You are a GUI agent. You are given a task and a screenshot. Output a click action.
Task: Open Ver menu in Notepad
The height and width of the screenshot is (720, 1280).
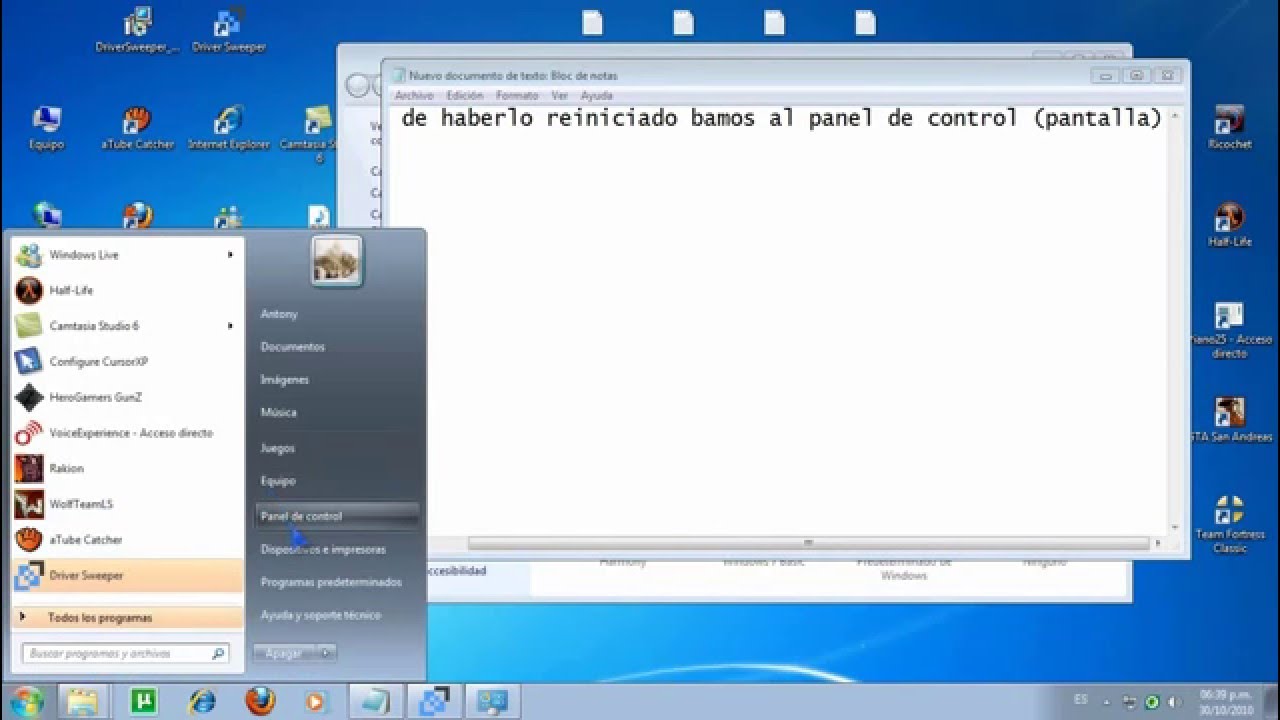[560, 96]
